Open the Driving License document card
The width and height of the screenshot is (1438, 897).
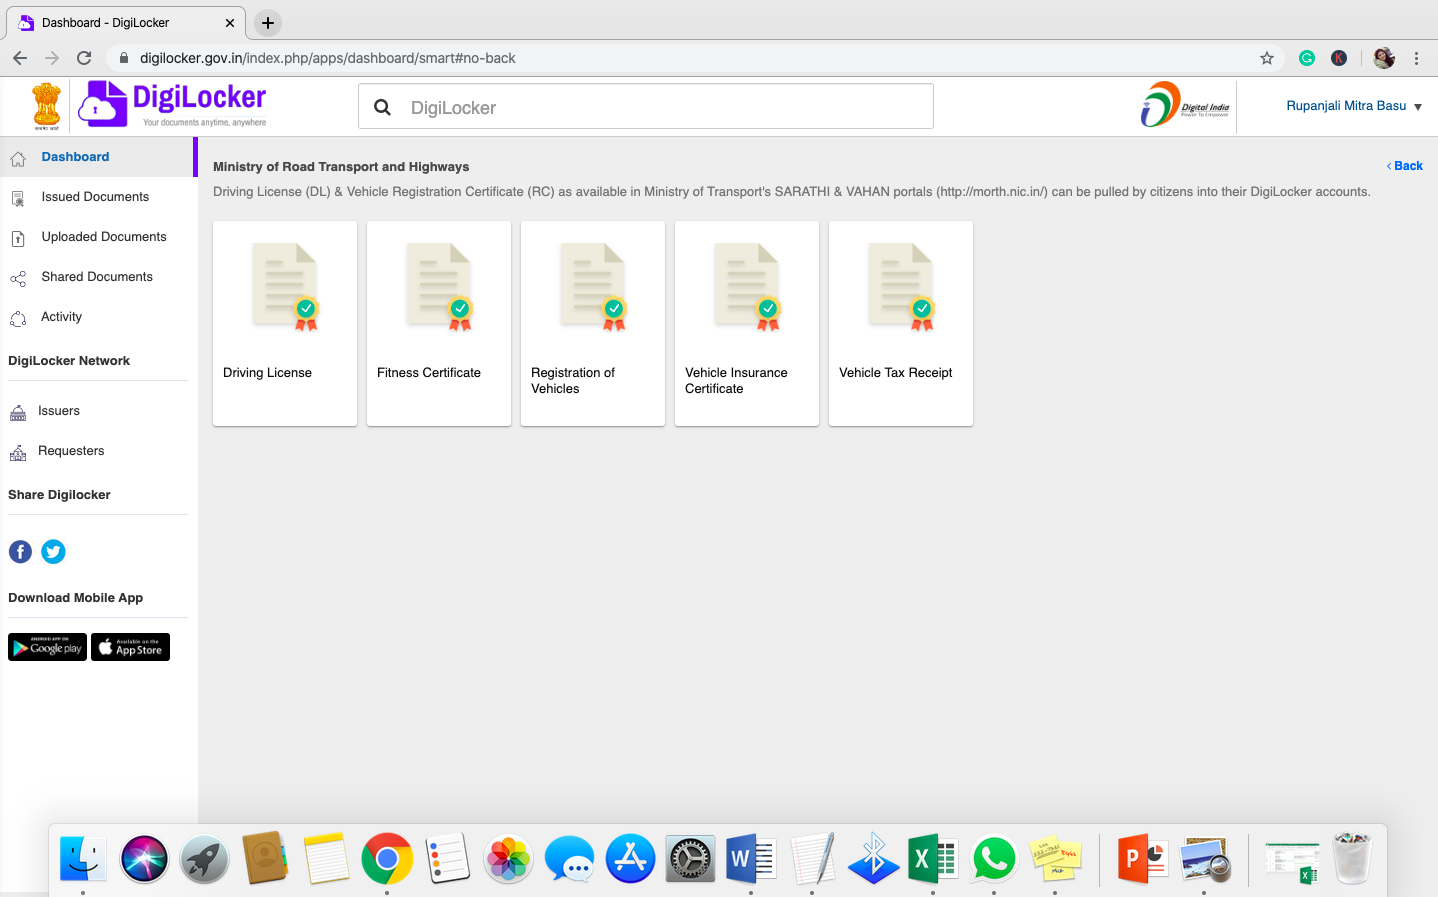click(285, 323)
